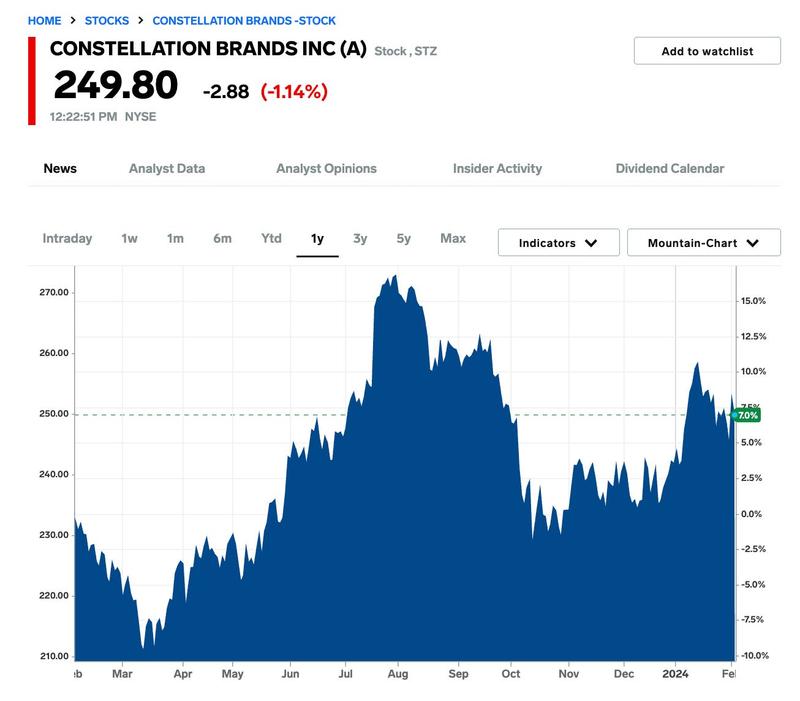Select the 1y chart range

click(317, 238)
